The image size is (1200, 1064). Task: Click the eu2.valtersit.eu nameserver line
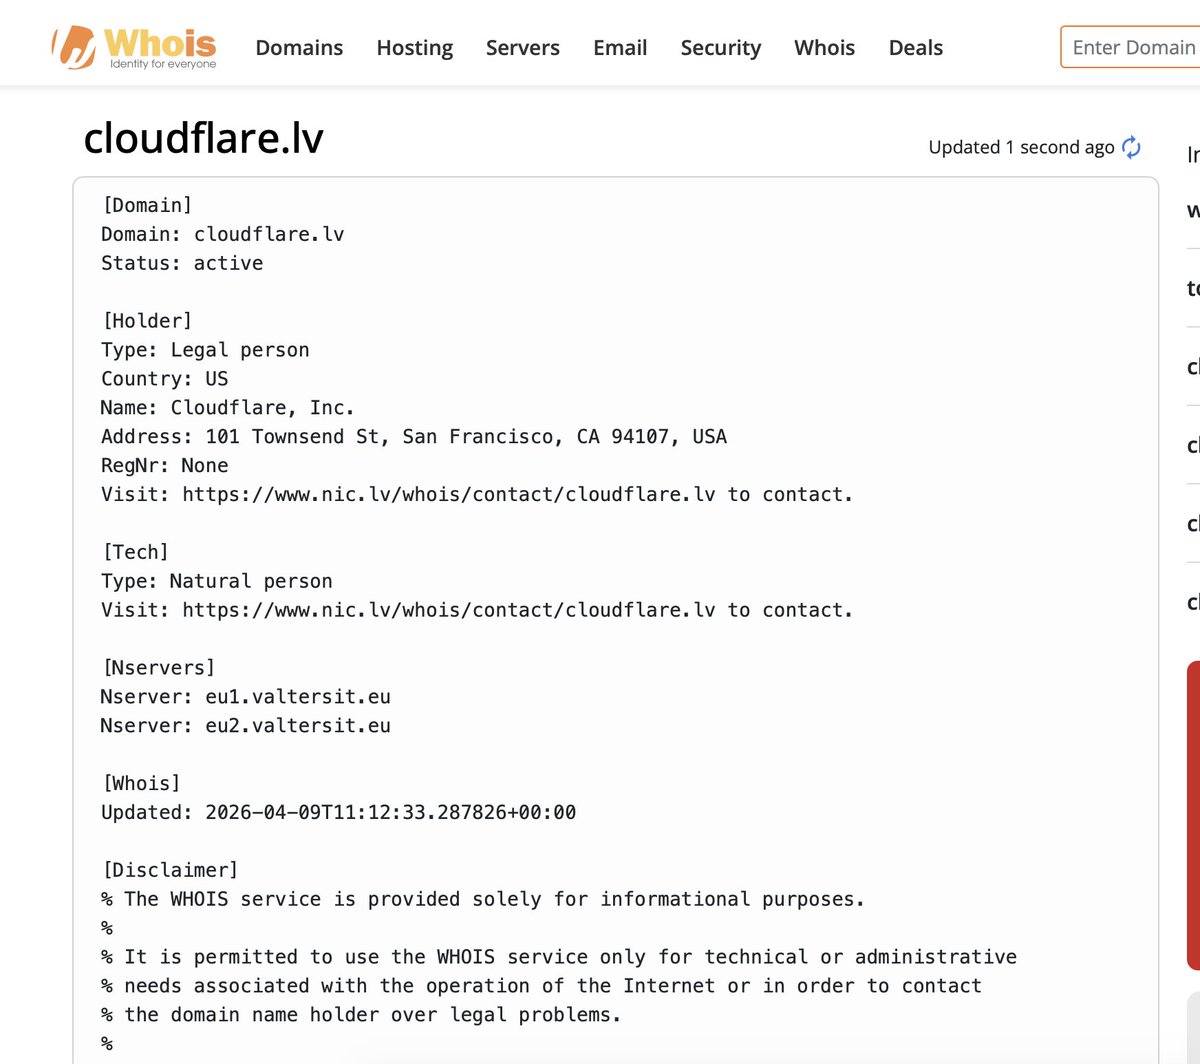246,726
